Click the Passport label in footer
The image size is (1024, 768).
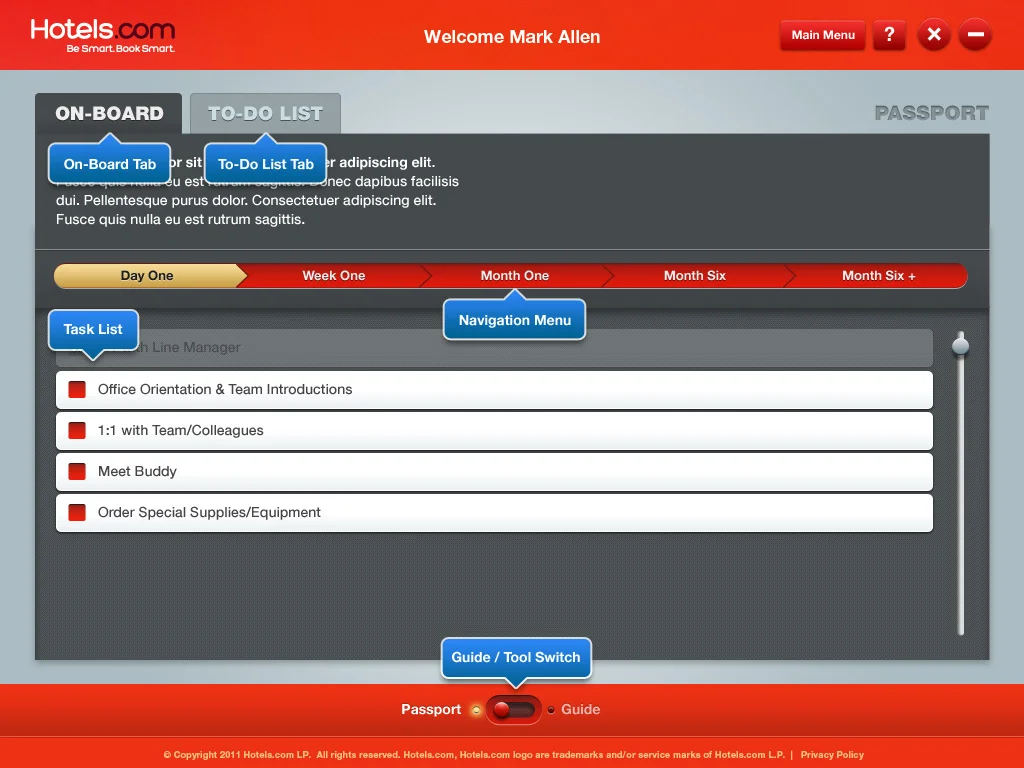431,709
